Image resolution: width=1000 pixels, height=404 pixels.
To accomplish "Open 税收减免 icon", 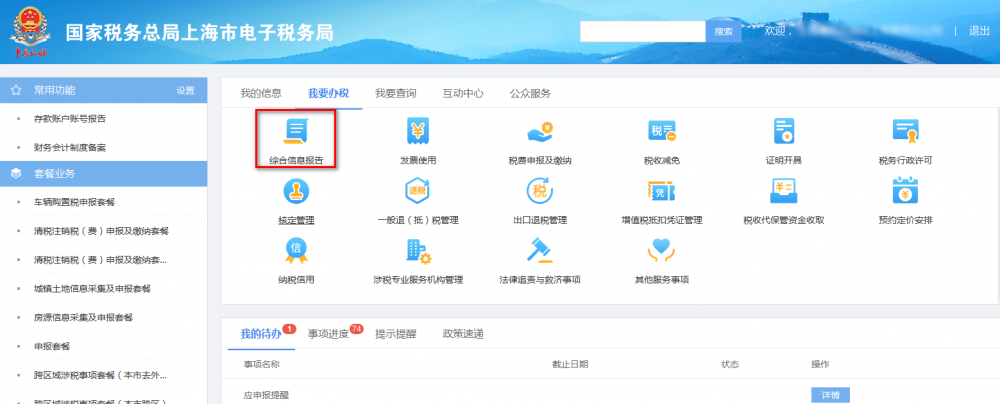I will [661, 131].
